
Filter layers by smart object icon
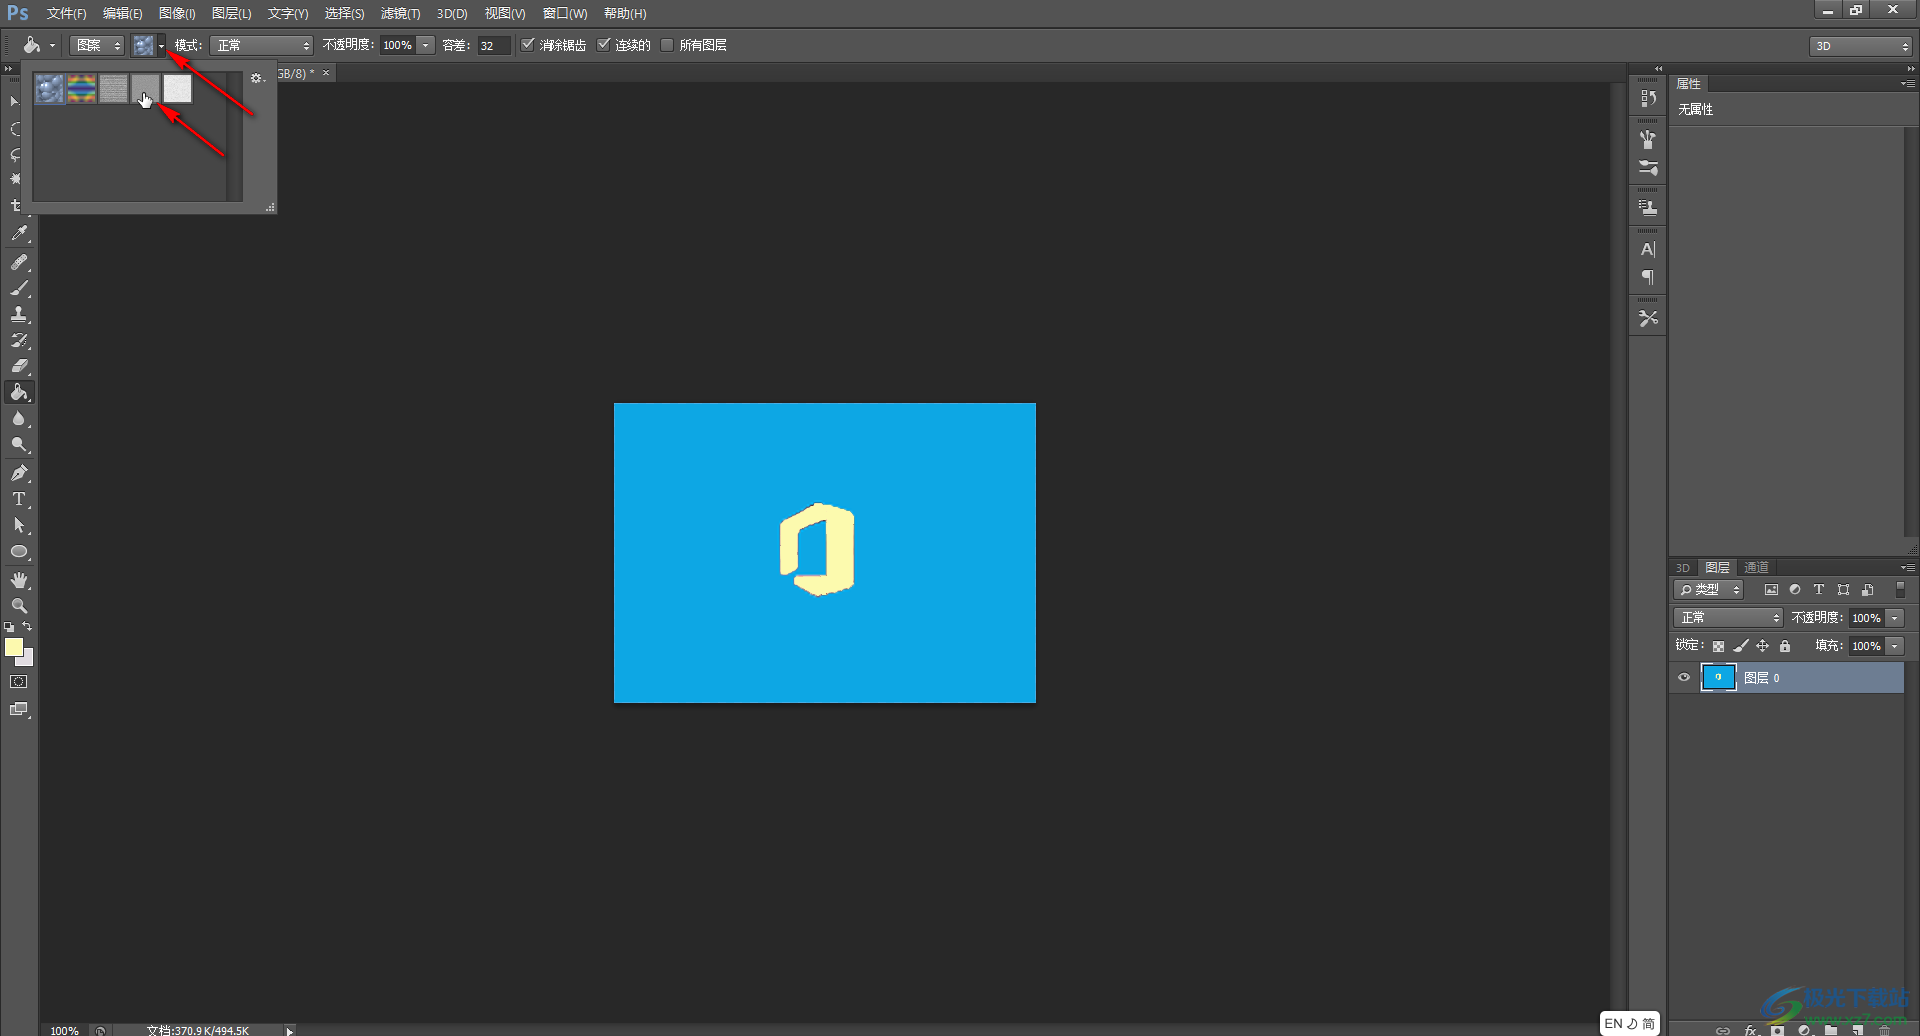tap(1867, 590)
